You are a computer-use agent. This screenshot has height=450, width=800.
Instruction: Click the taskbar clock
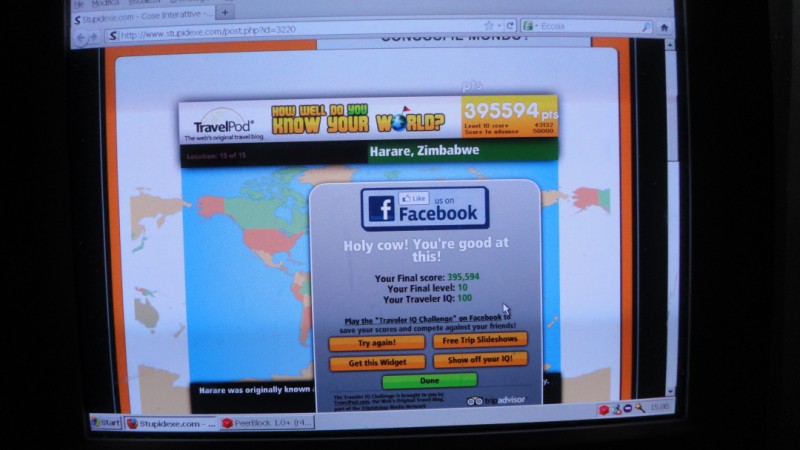659,407
